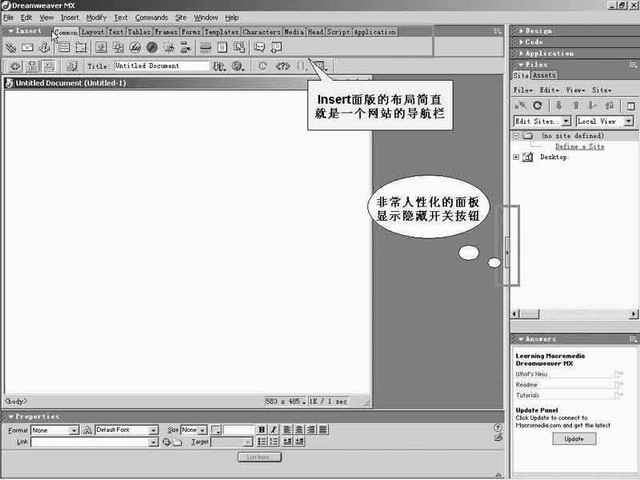Select the Draw Layer tool

81,48
